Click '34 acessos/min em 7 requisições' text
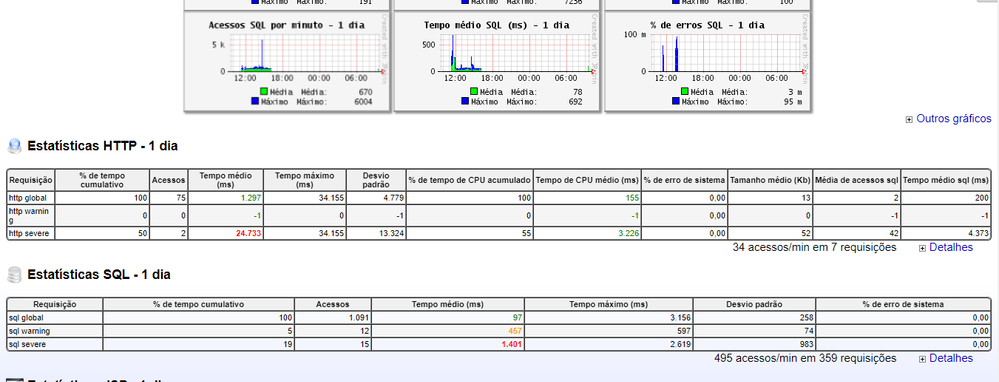 coord(814,247)
